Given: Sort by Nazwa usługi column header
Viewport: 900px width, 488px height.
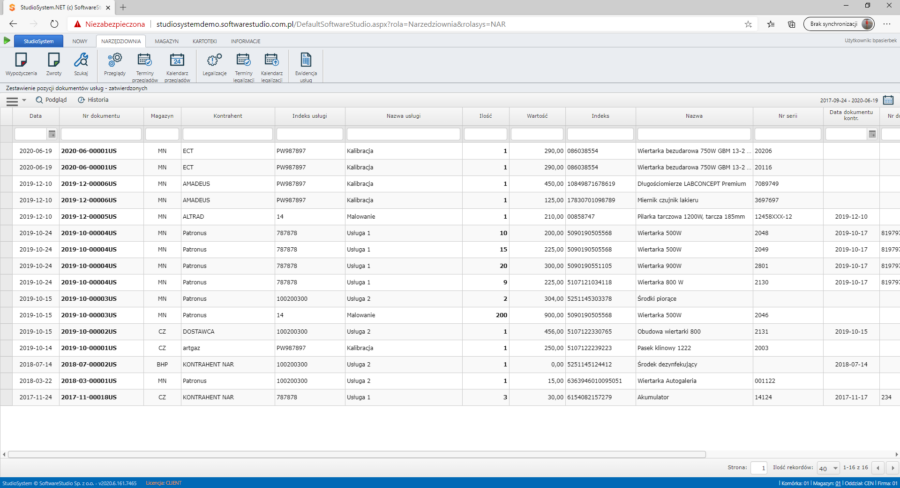Looking at the screenshot, I should click(404, 116).
